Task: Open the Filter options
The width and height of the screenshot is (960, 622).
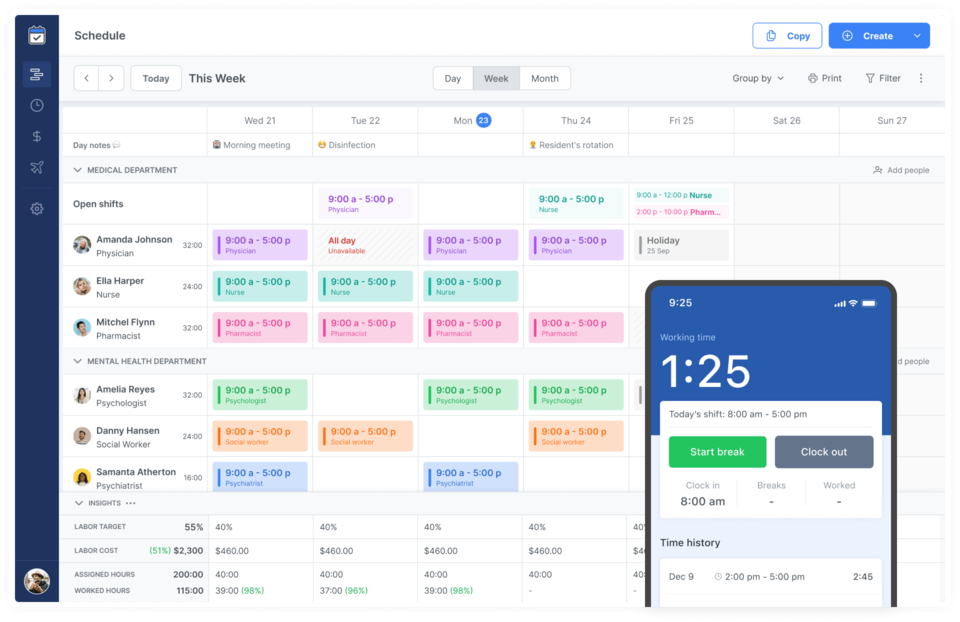Action: point(881,78)
